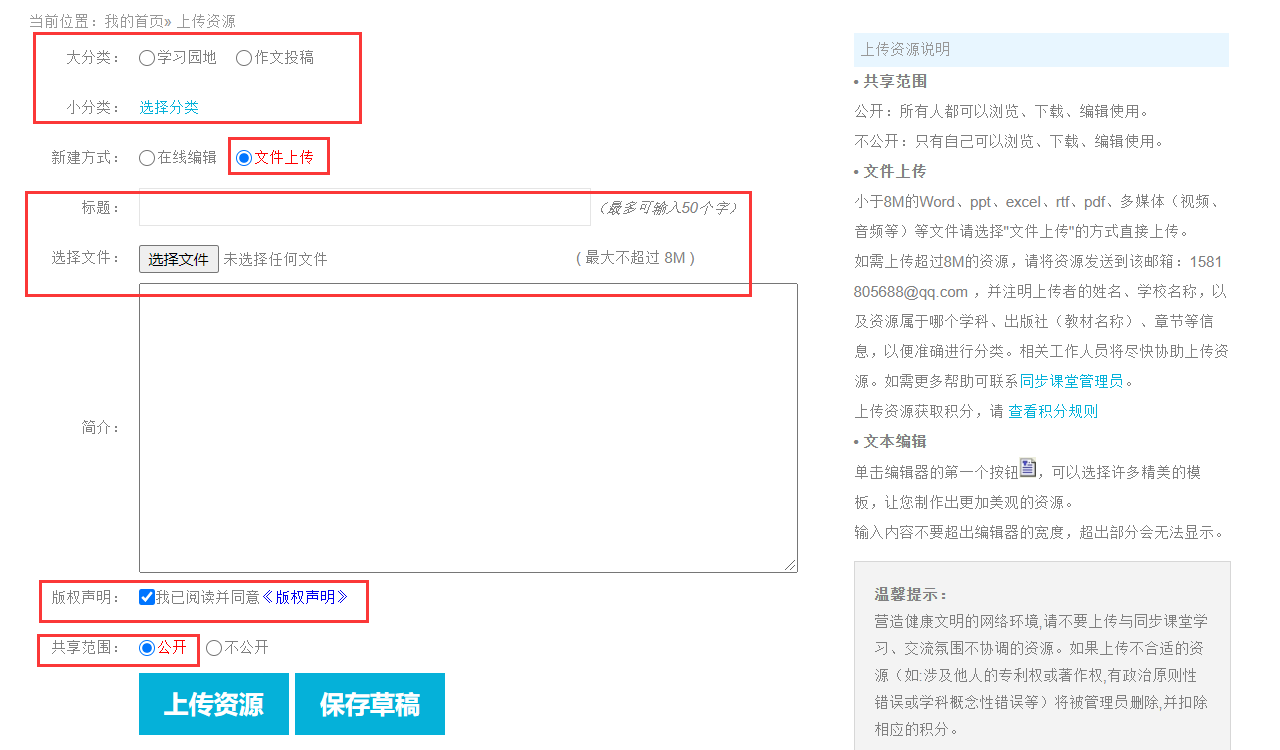The height and width of the screenshot is (750, 1280).
Task: Grab the textarea resize handle corner
Action: point(790,565)
